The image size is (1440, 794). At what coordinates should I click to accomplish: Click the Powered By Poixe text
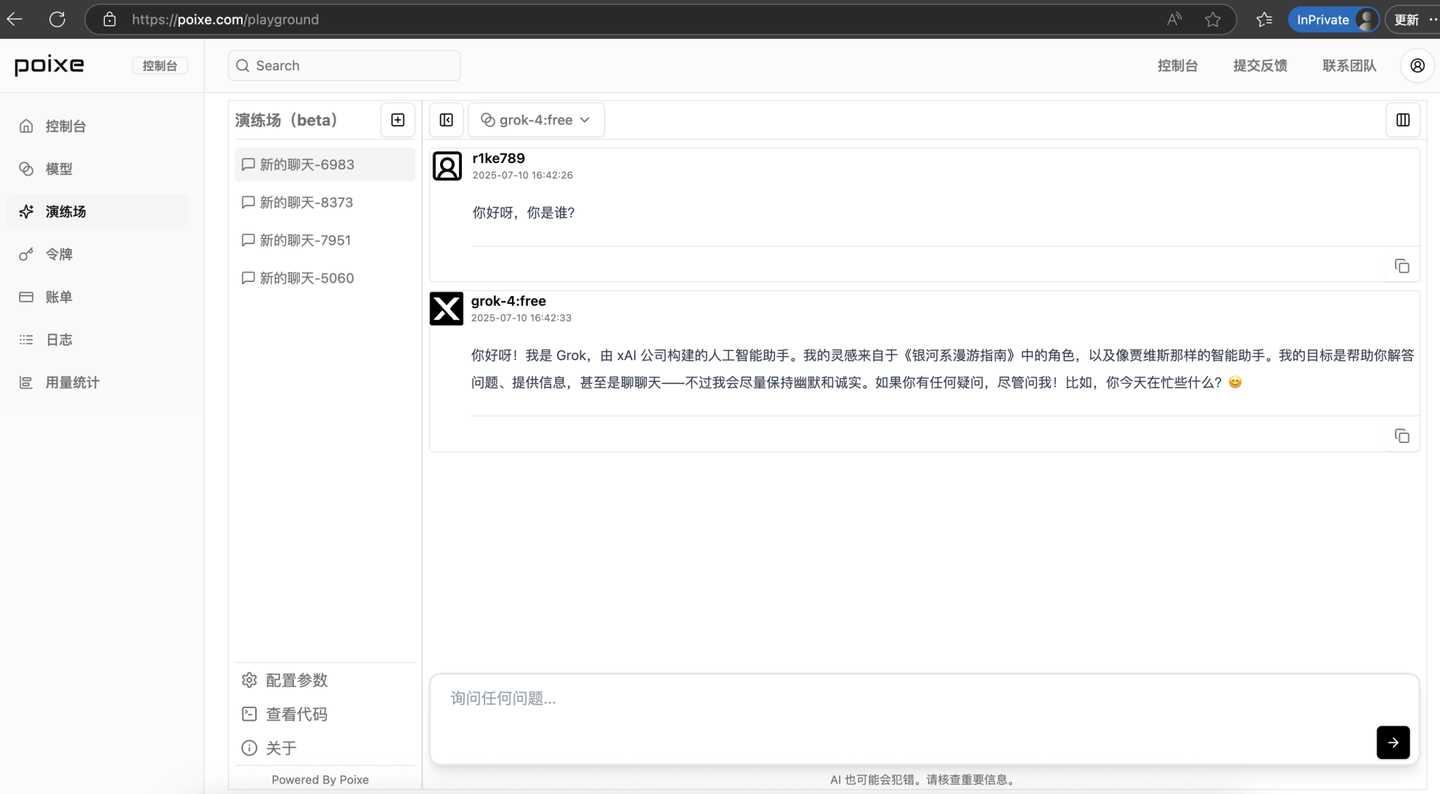point(320,780)
